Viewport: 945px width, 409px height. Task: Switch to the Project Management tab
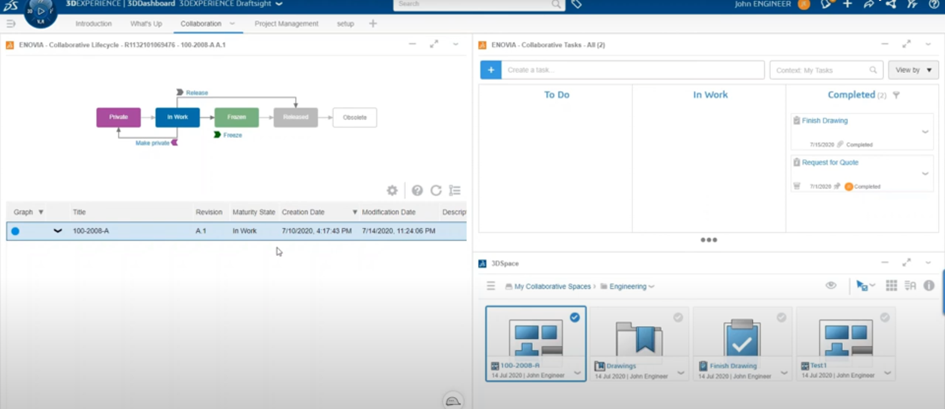(x=286, y=23)
